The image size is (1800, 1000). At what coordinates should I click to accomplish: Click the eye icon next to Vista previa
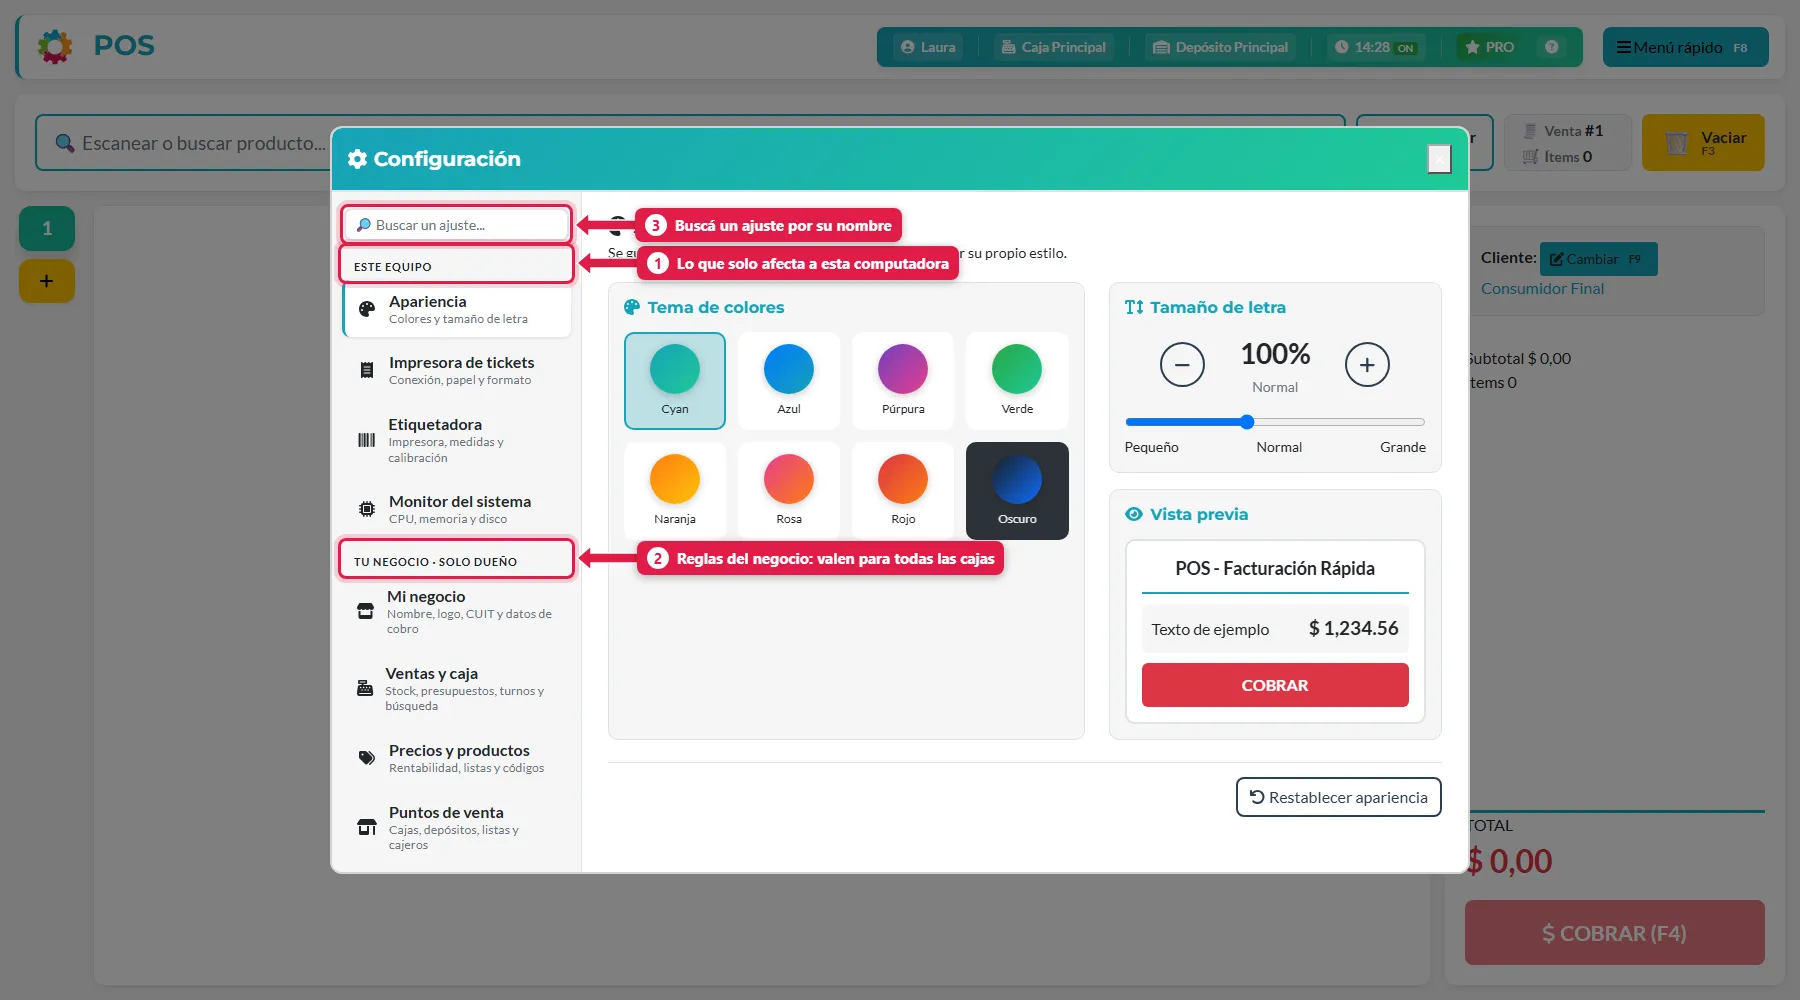(1134, 514)
